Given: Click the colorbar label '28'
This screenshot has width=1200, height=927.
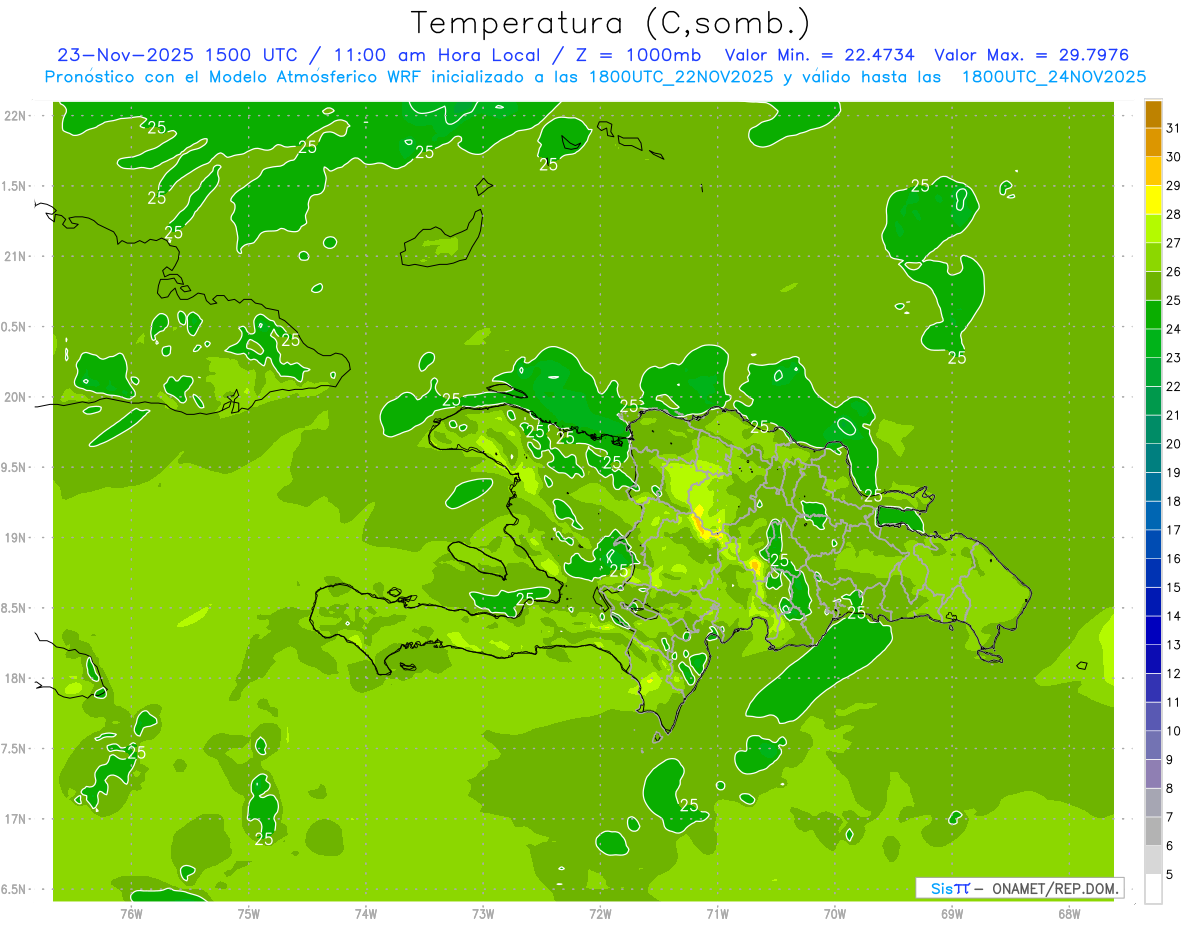Looking at the screenshot, I should pos(1174,214).
